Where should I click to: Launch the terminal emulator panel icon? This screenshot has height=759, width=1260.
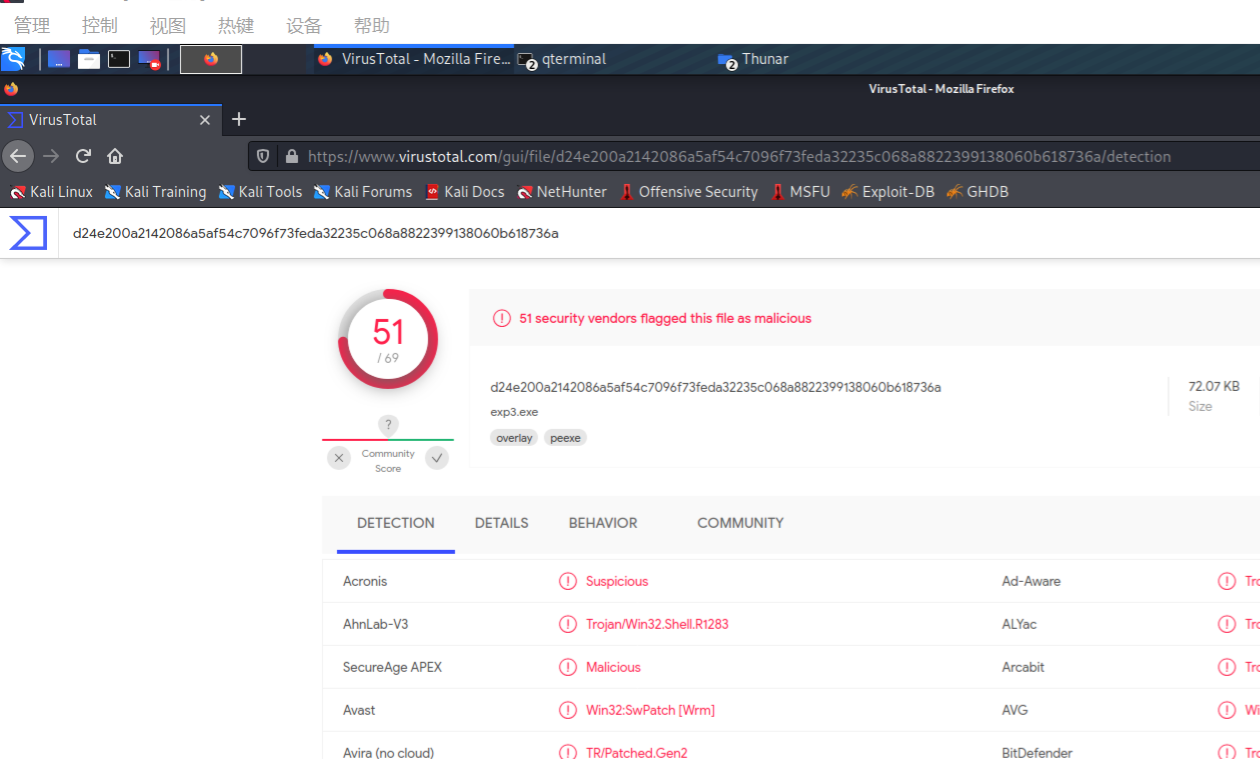(119, 59)
